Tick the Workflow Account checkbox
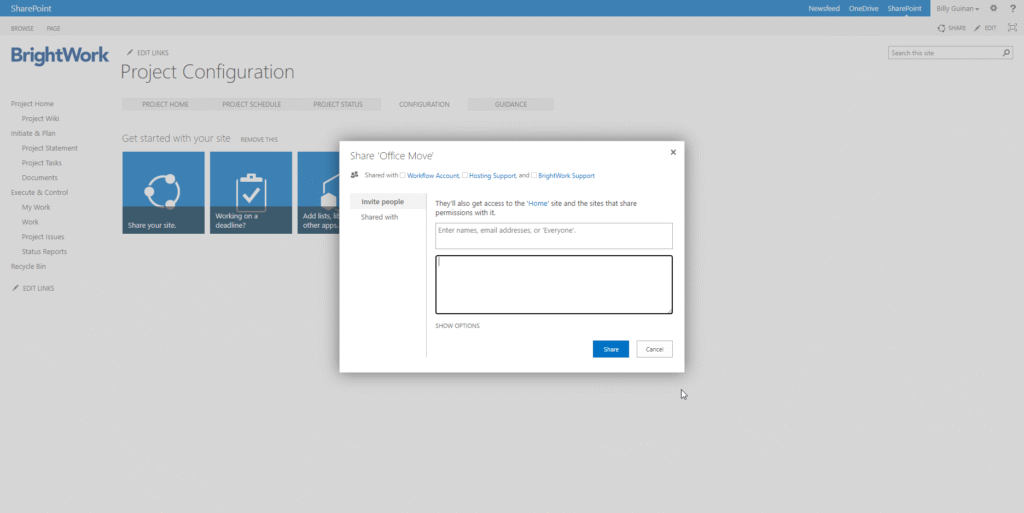Image resolution: width=1024 pixels, height=513 pixels. (x=403, y=176)
